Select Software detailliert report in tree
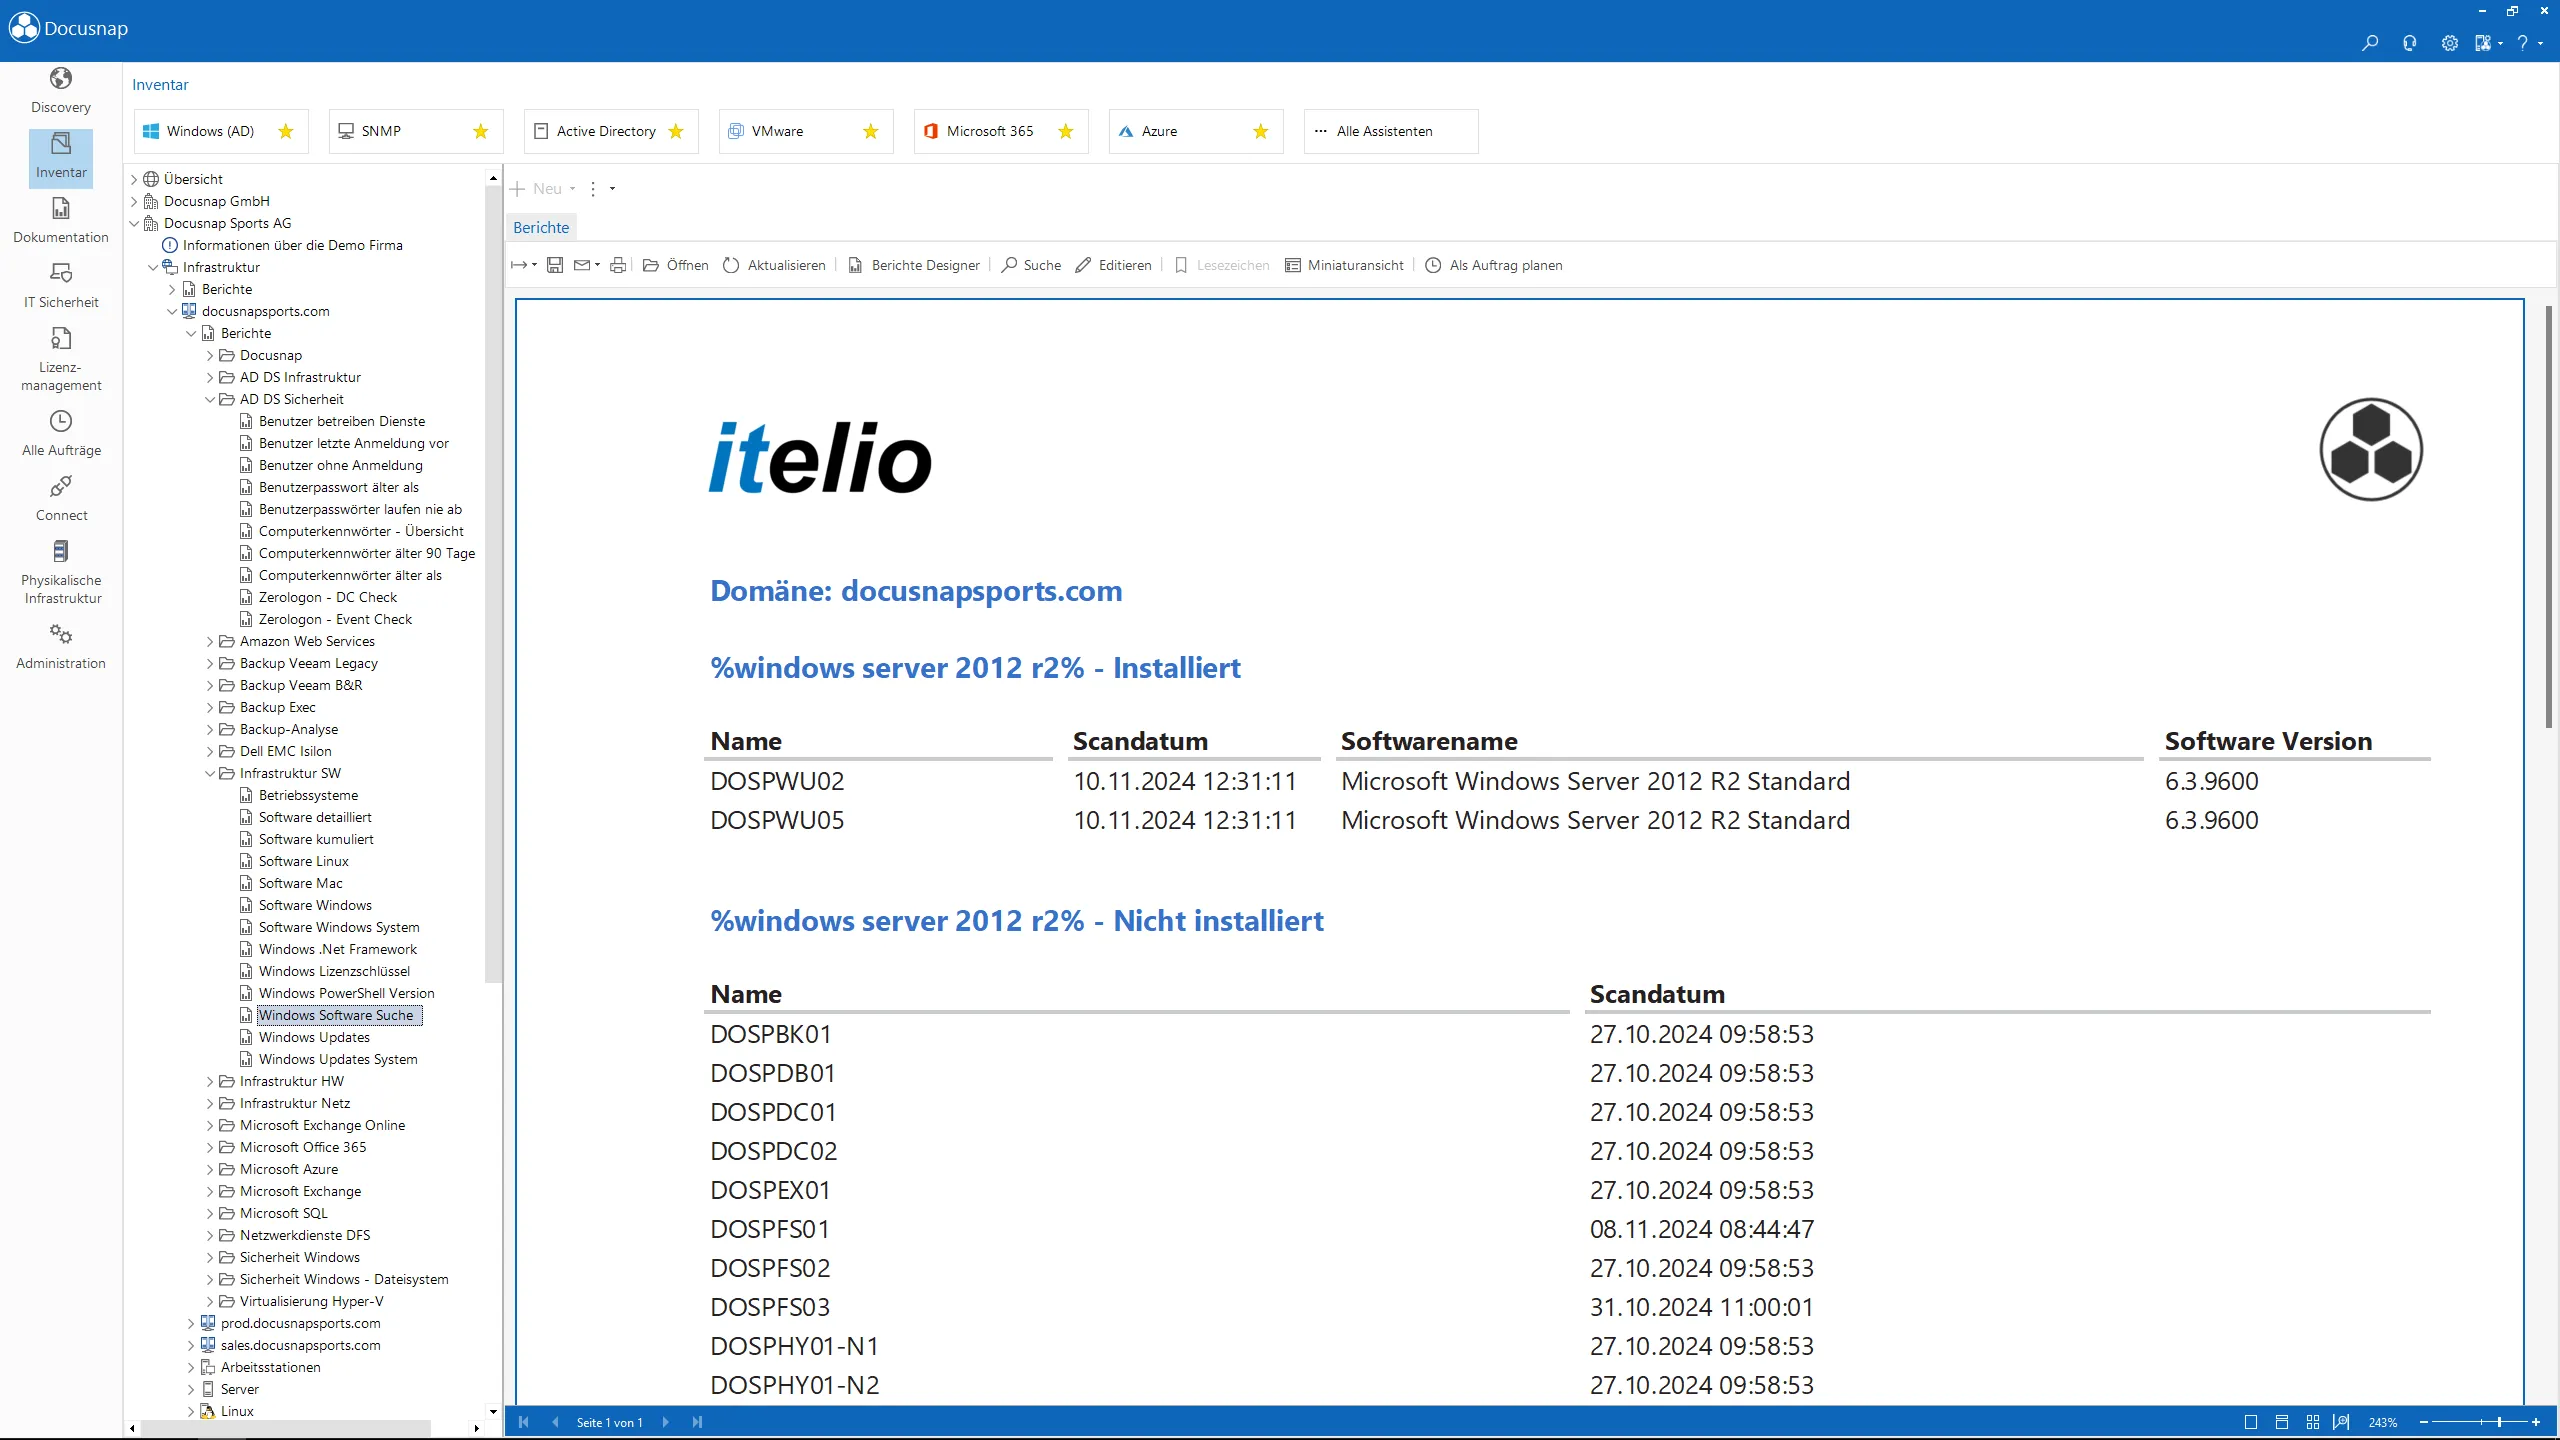This screenshot has height=1440, width=2560. click(315, 817)
